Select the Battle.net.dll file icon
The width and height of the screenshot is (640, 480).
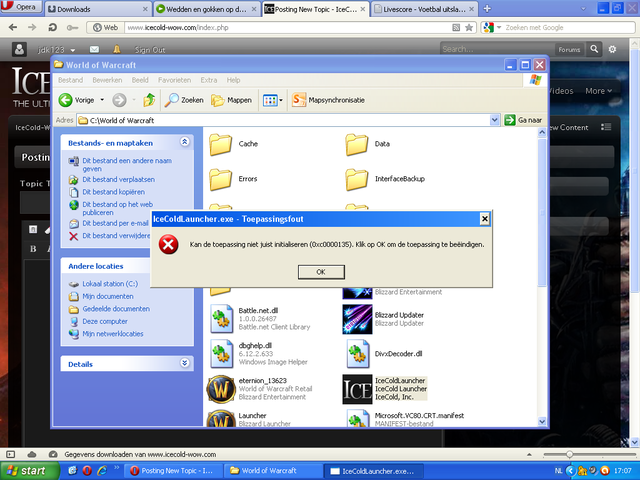pyautogui.click(x=222, y=319)
